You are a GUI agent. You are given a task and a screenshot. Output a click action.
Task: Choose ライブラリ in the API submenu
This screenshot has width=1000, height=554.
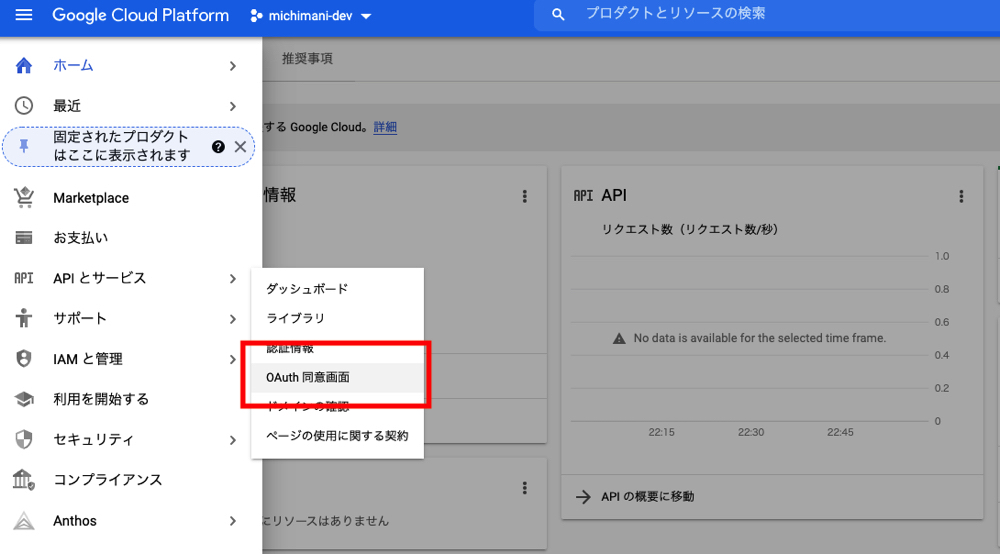pos(337,318)
